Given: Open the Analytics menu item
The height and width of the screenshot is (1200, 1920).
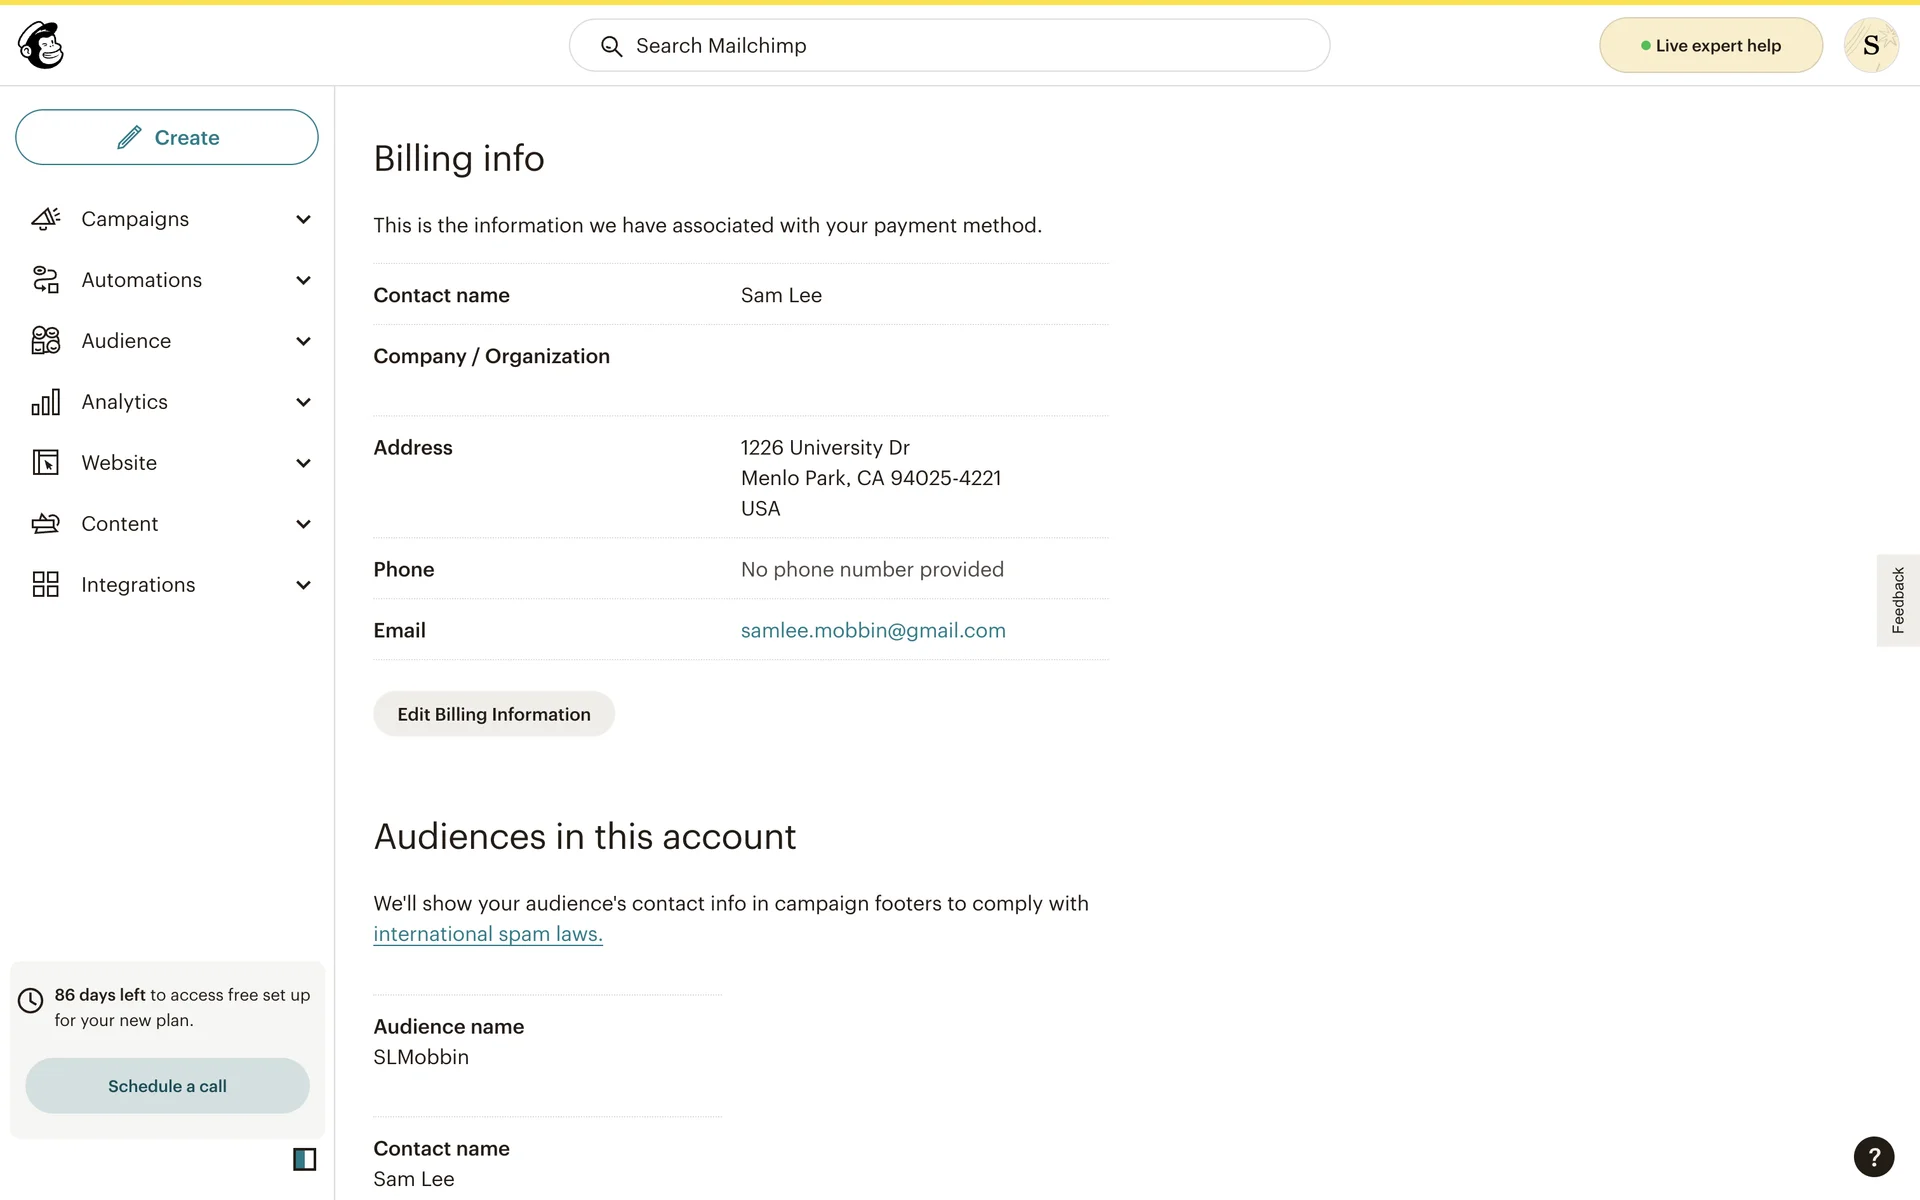Looking at the screenshot, I should pos(125,402).
